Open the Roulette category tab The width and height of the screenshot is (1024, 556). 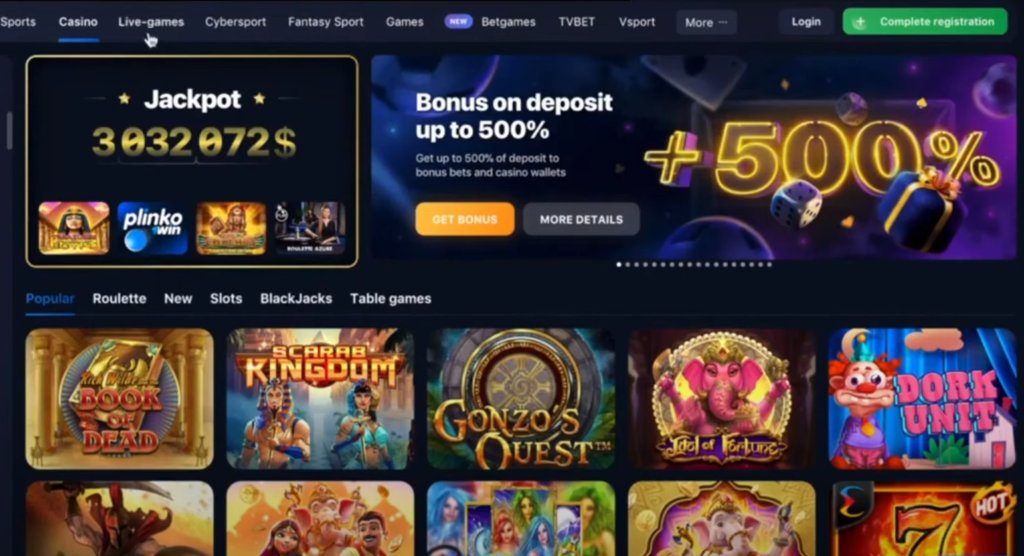[x=120, y=299]
